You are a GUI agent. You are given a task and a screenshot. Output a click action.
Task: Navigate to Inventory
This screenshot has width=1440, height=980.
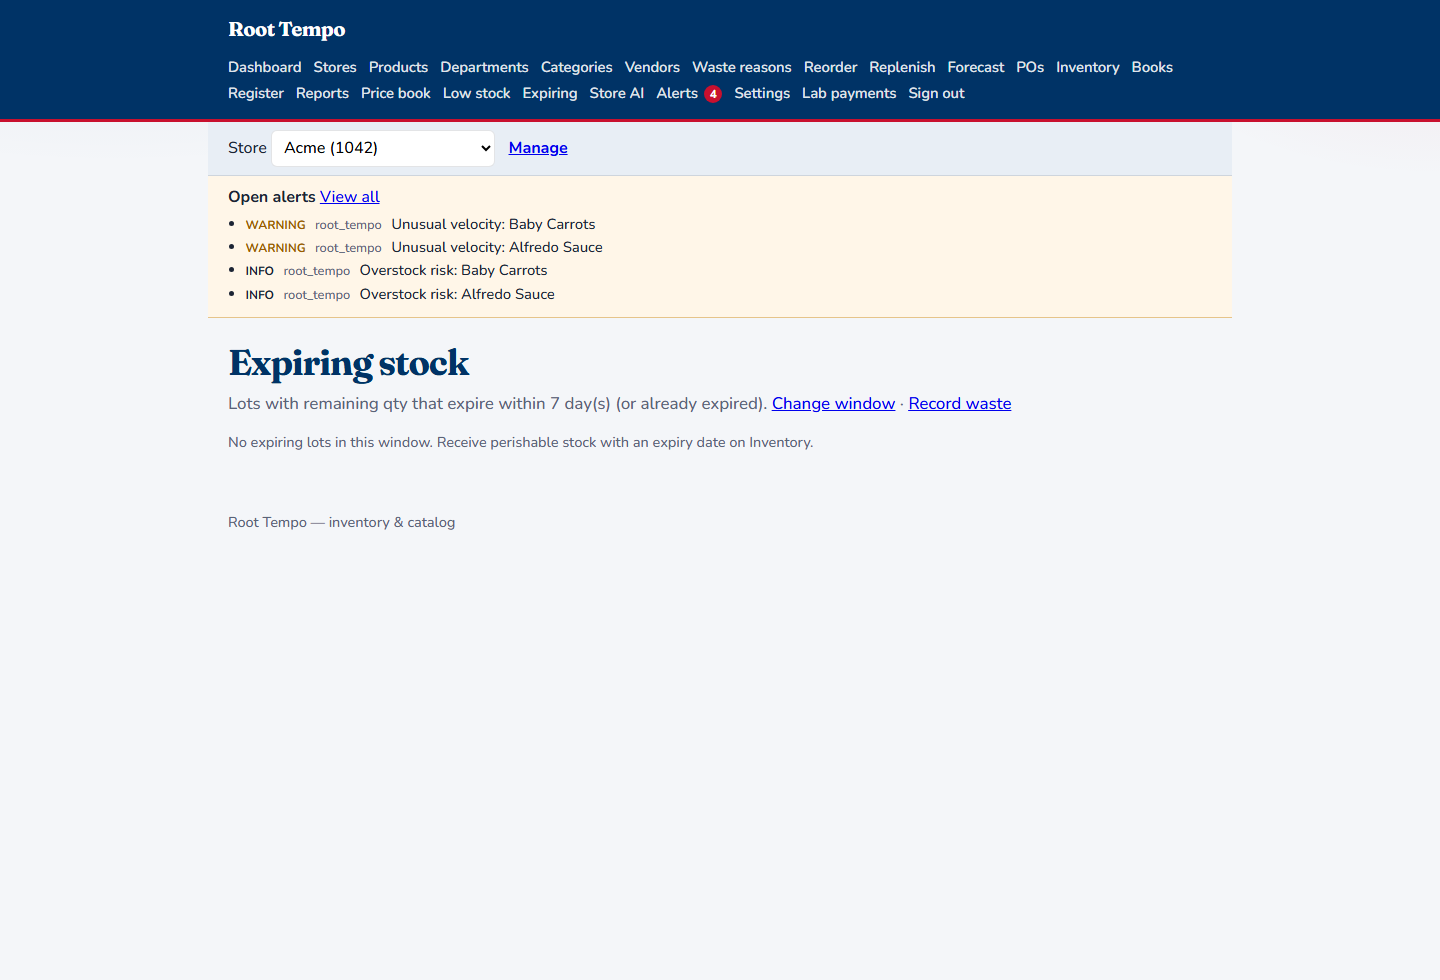tap(1087, 67)
